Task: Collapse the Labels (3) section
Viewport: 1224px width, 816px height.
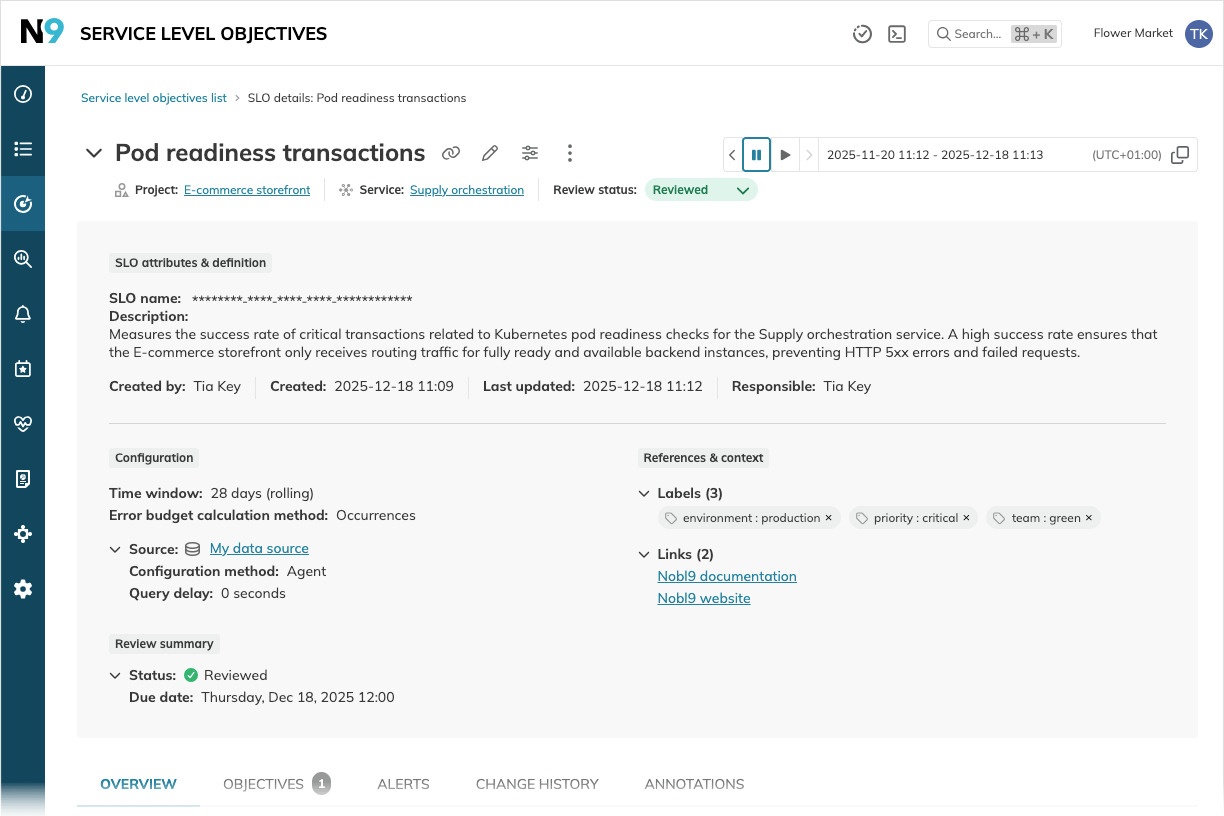Action: 644,493
